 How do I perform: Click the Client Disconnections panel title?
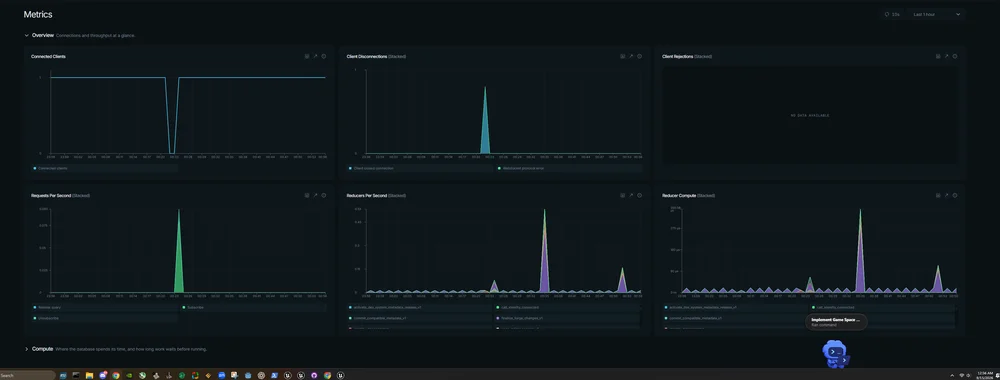pos(367,56)
